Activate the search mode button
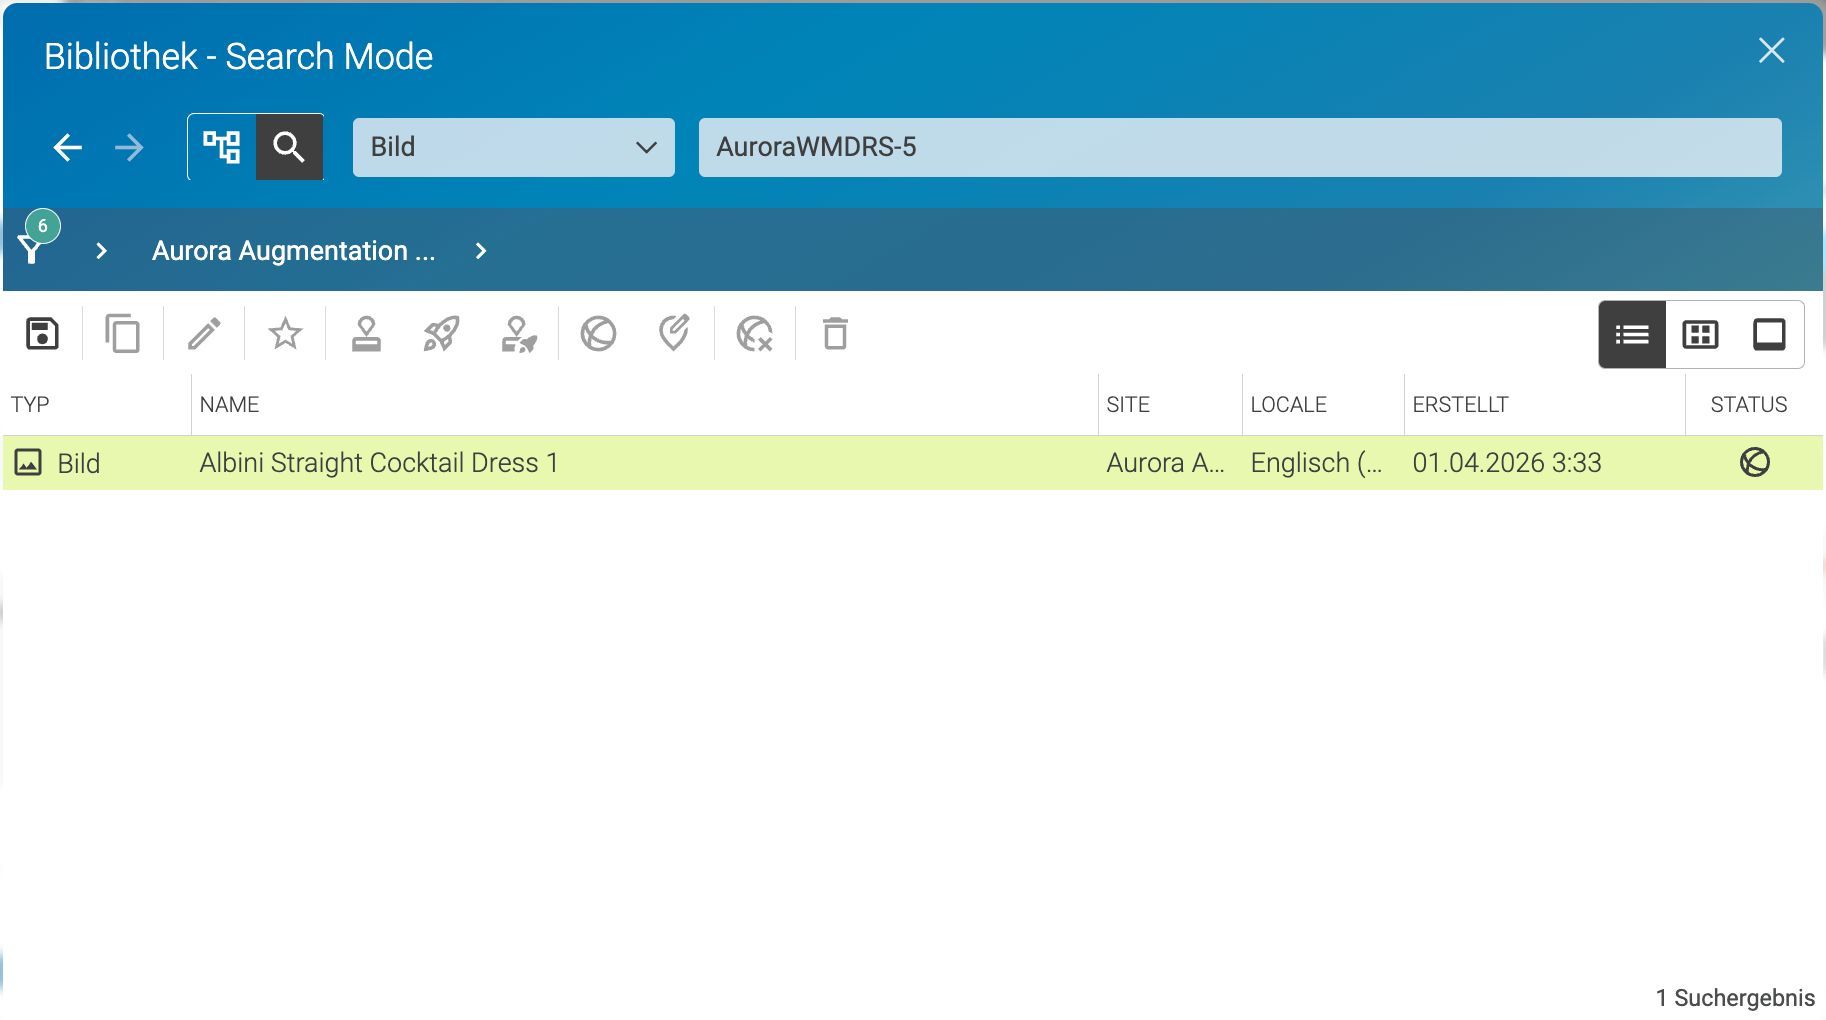This screenshot has width=1826, height=1020. (x=289, y=147)
